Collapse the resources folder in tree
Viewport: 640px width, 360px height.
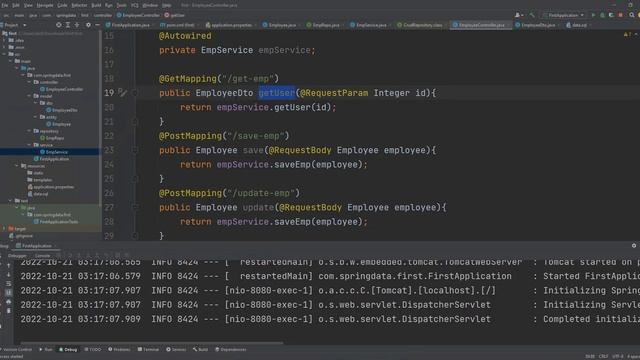pyautogui.click(x=17, y=166)
